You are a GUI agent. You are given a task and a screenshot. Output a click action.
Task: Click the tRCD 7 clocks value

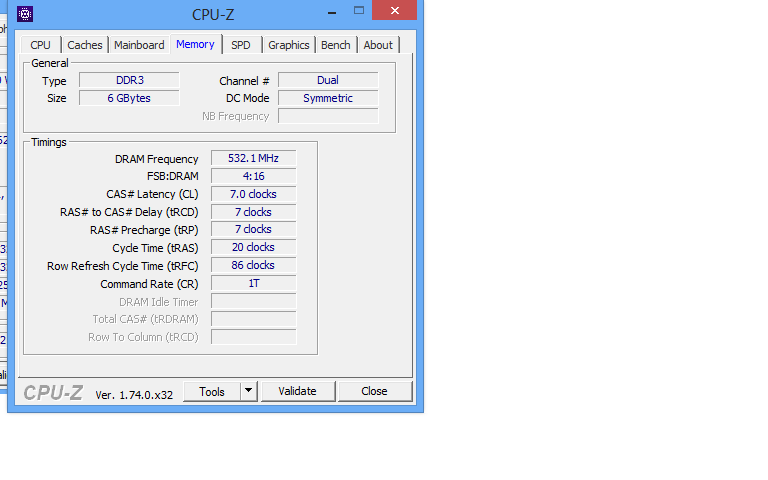[x=254, y=212]
